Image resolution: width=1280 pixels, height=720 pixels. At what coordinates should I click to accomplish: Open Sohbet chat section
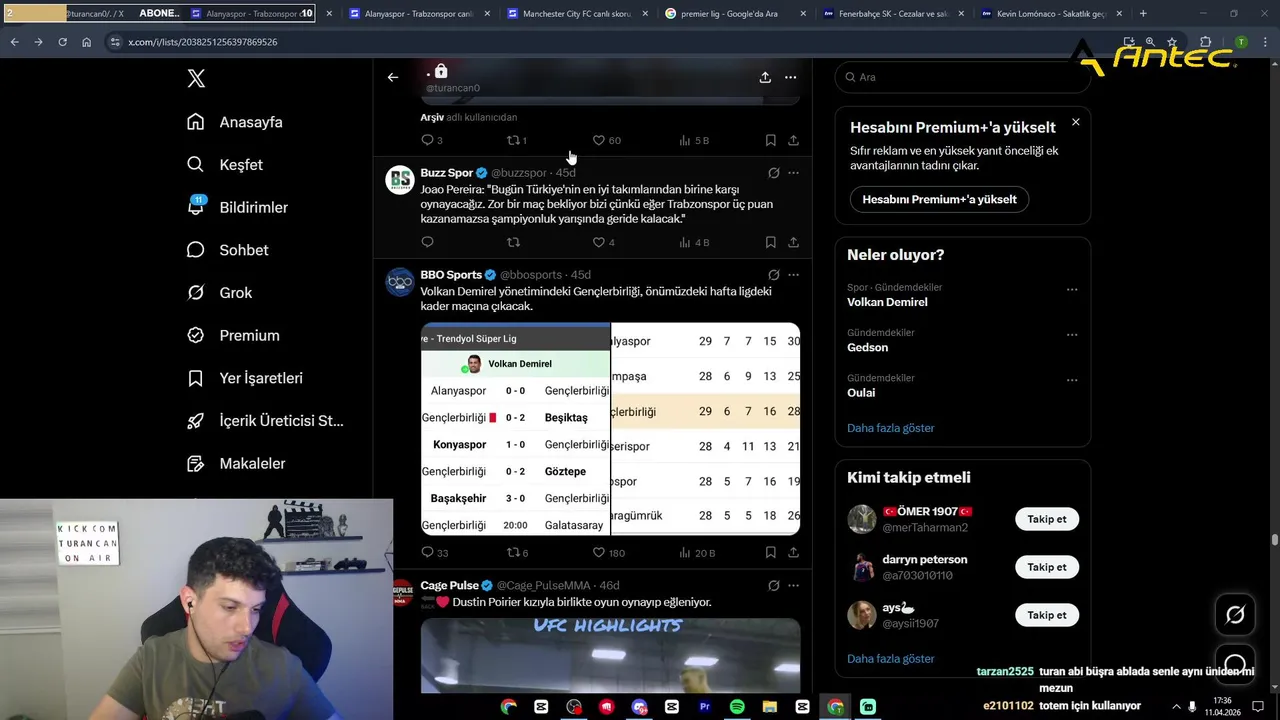228,250
